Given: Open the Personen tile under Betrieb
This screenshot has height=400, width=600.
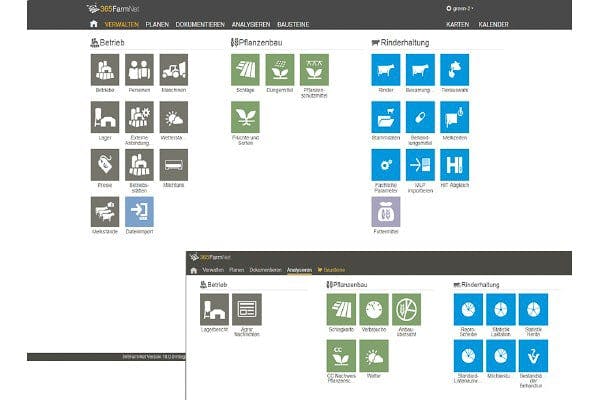Looking at the screenshot, I should tap(139, 70).
